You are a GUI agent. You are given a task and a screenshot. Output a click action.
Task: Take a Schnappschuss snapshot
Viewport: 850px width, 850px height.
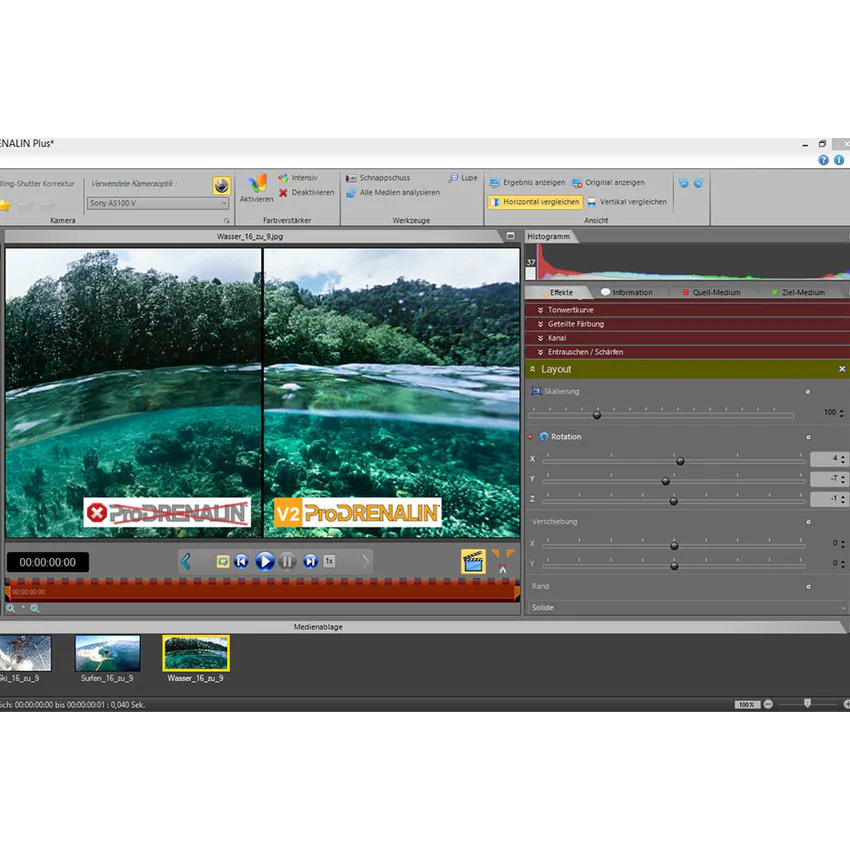[x=378, y=178]
